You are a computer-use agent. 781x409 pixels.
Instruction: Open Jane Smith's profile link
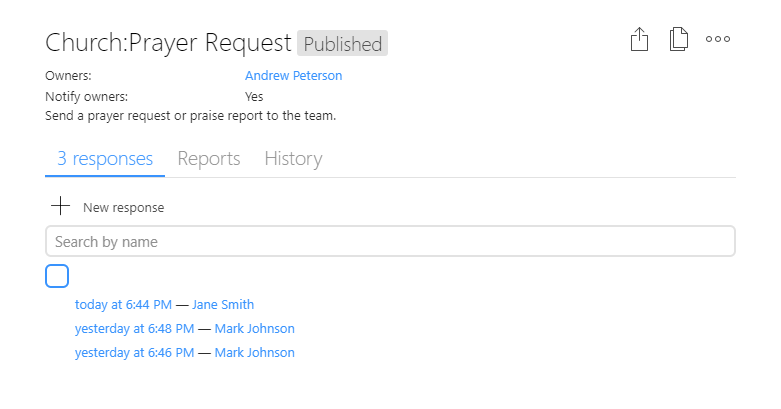point(223,304)
